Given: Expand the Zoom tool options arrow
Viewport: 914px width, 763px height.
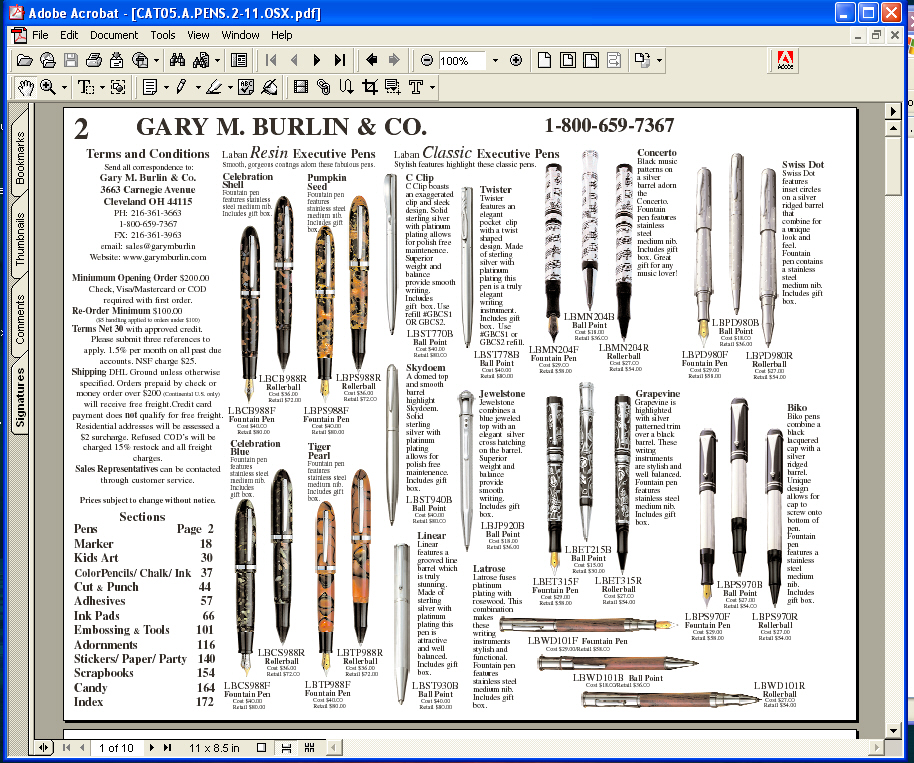Looking at the screenshot, I should pos(64,87).
